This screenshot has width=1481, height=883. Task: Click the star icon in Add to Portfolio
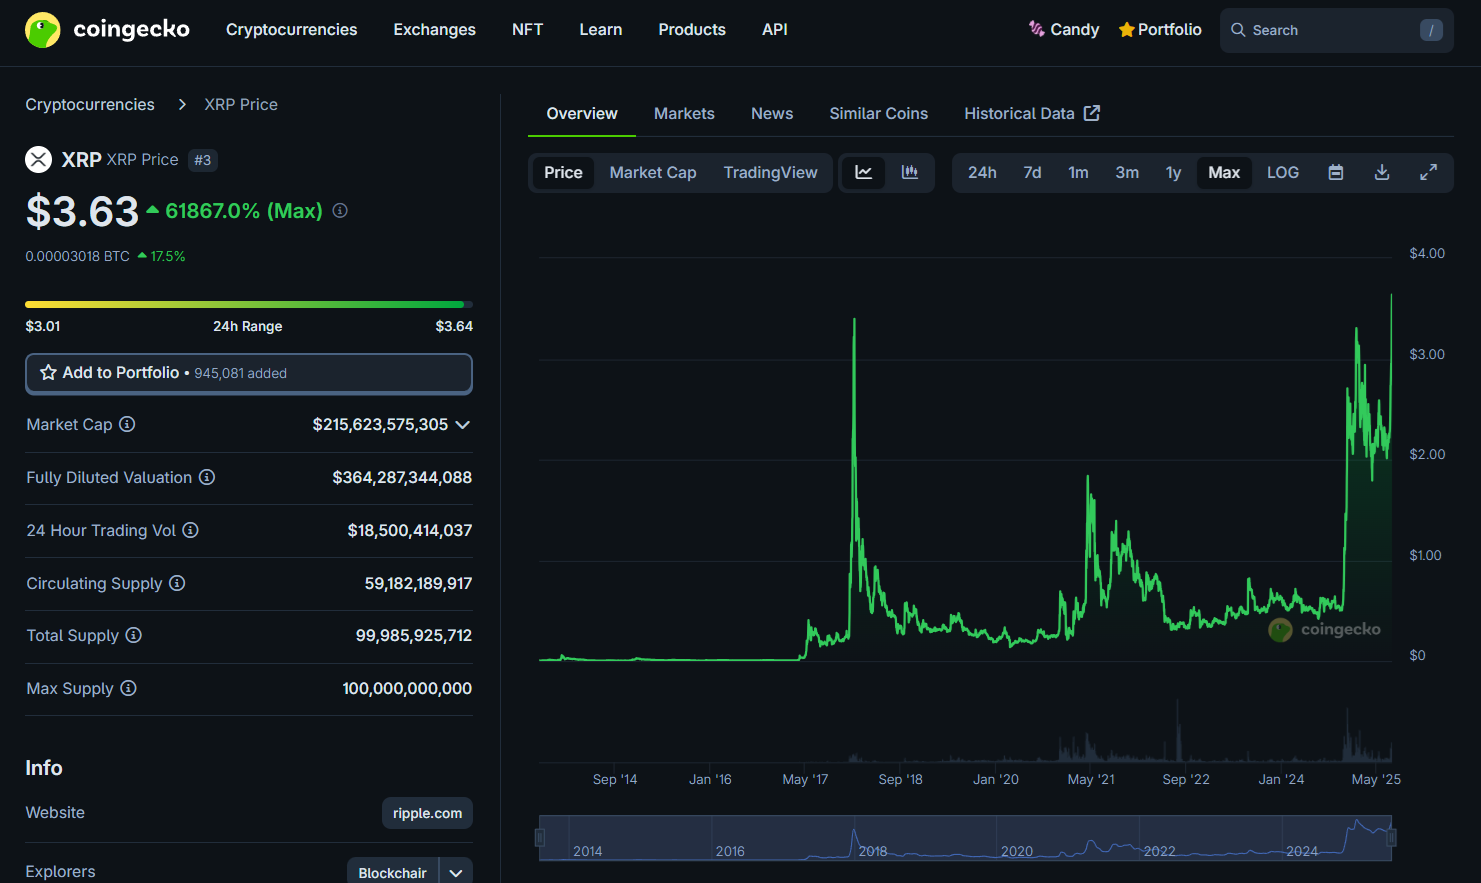(48, 372)
